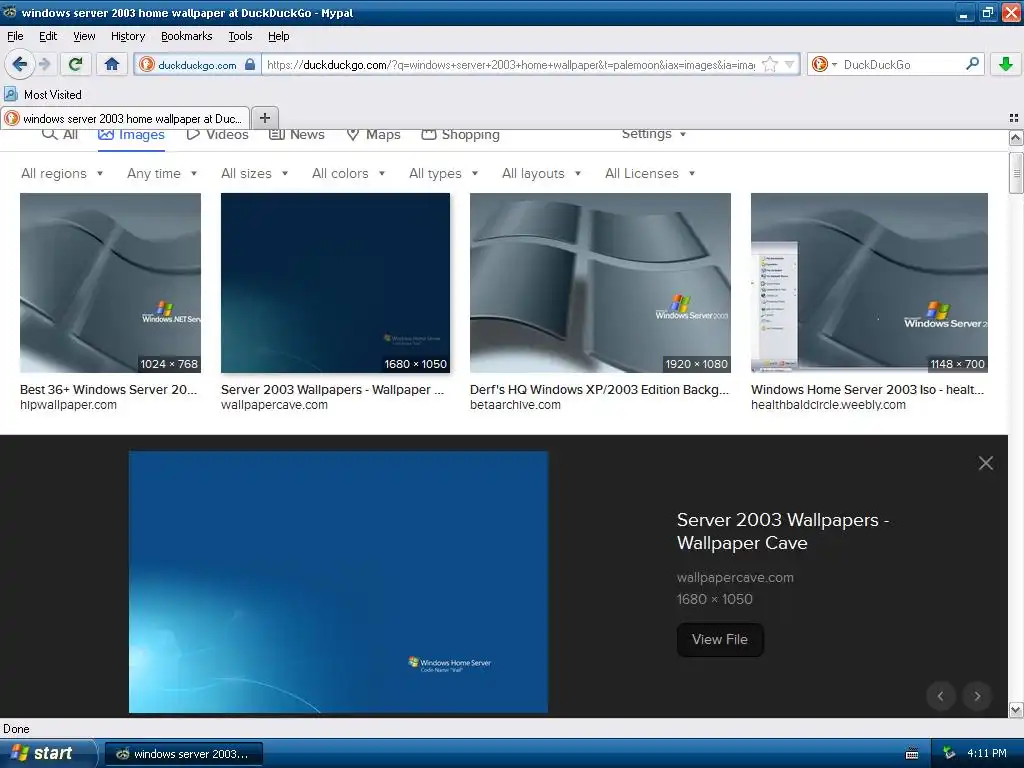
Task: Click the on-screen keyboard tray icon
Action: click(912, 754)
